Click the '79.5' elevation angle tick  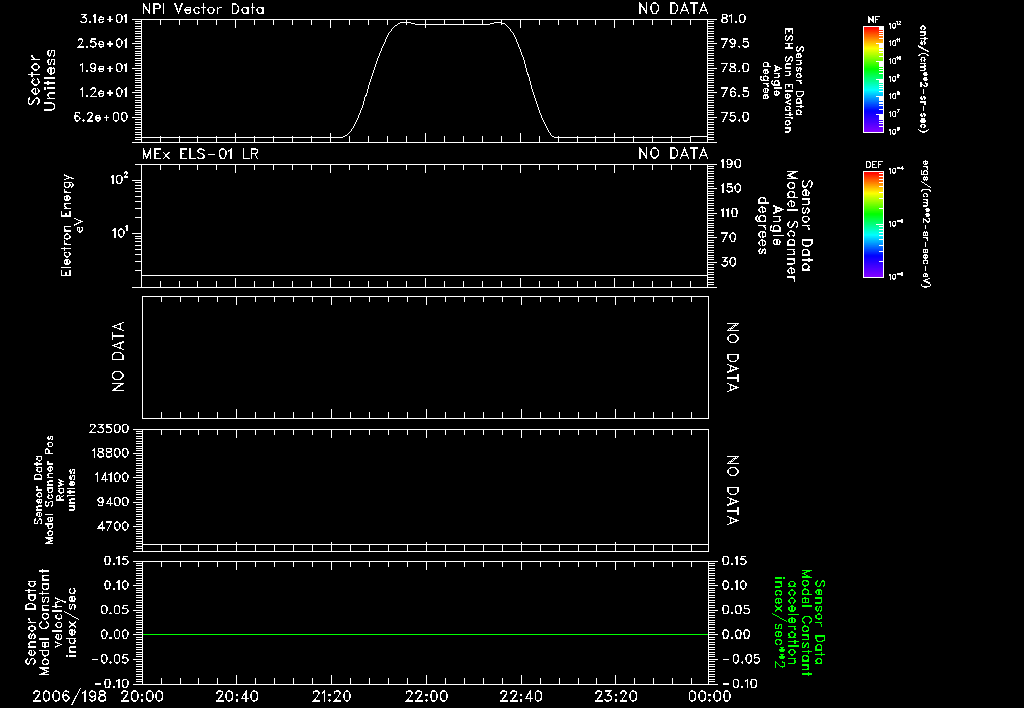click(735, 43)
